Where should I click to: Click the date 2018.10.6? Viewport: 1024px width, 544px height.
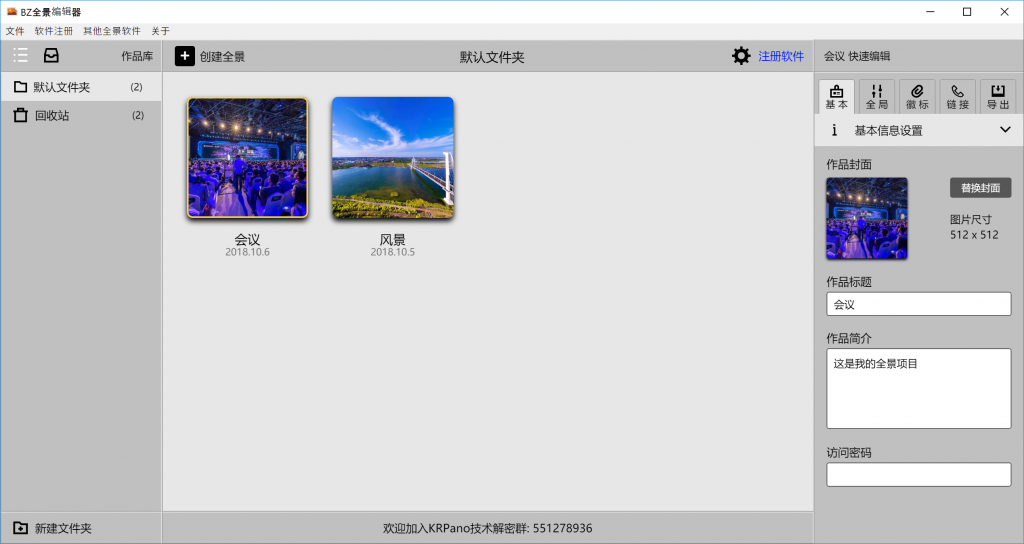point(248,252)
